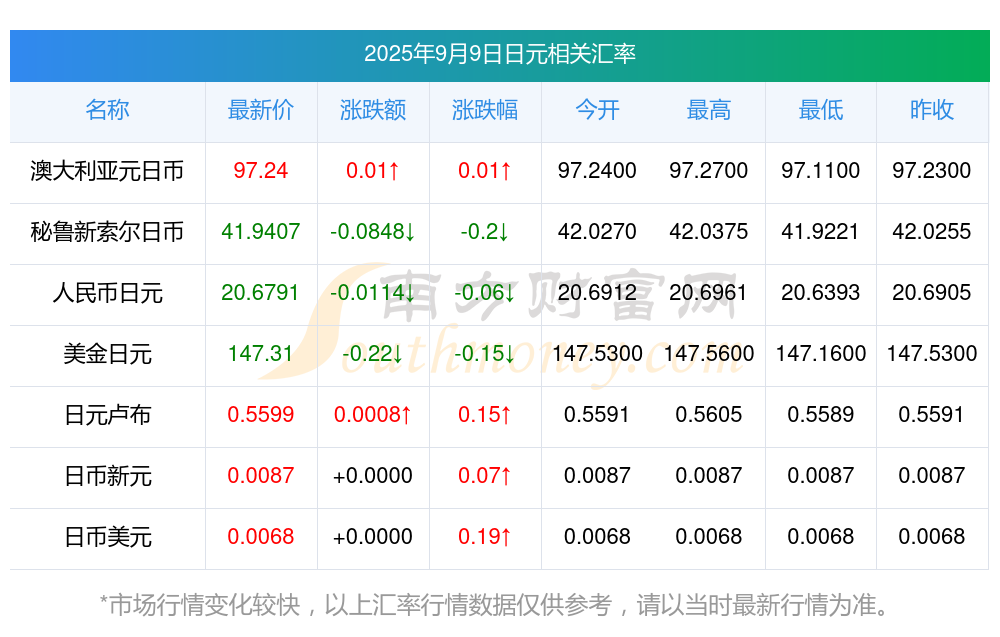Click low value 20.6393
The width and height of the screenshot is (1000, 637).
821,293
